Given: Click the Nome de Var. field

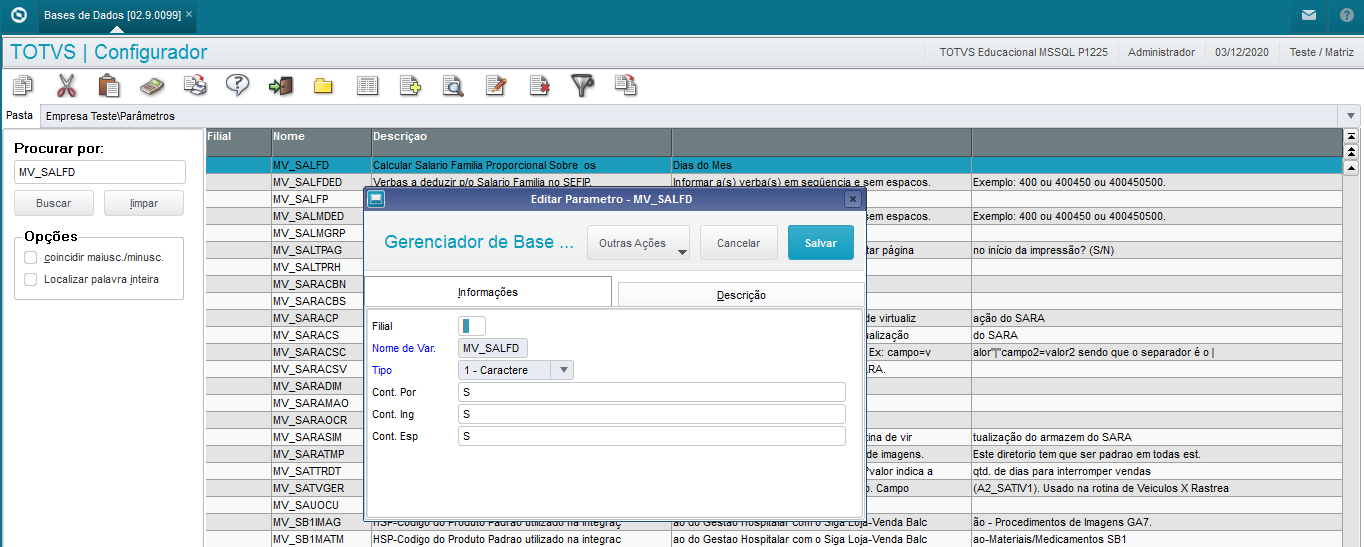Looking at the screenshot, I should click(x=493, y=348).
